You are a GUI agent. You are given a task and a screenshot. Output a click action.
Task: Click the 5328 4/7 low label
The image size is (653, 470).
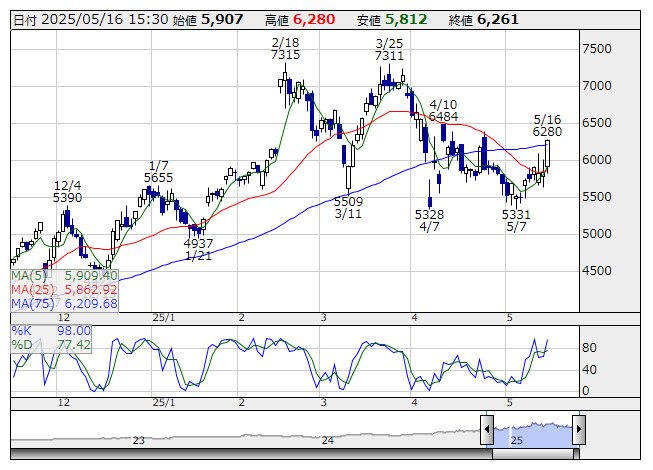[429, 221]
